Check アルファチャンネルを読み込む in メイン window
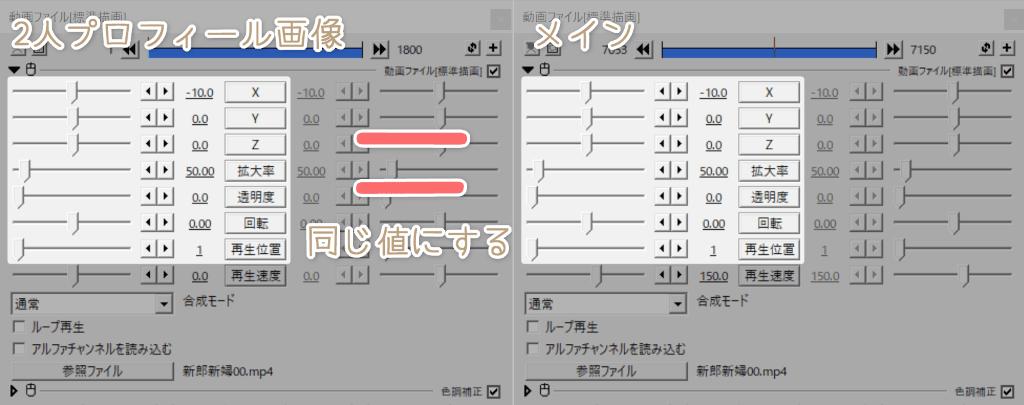 pyautogui.click(x=532, y=349)
